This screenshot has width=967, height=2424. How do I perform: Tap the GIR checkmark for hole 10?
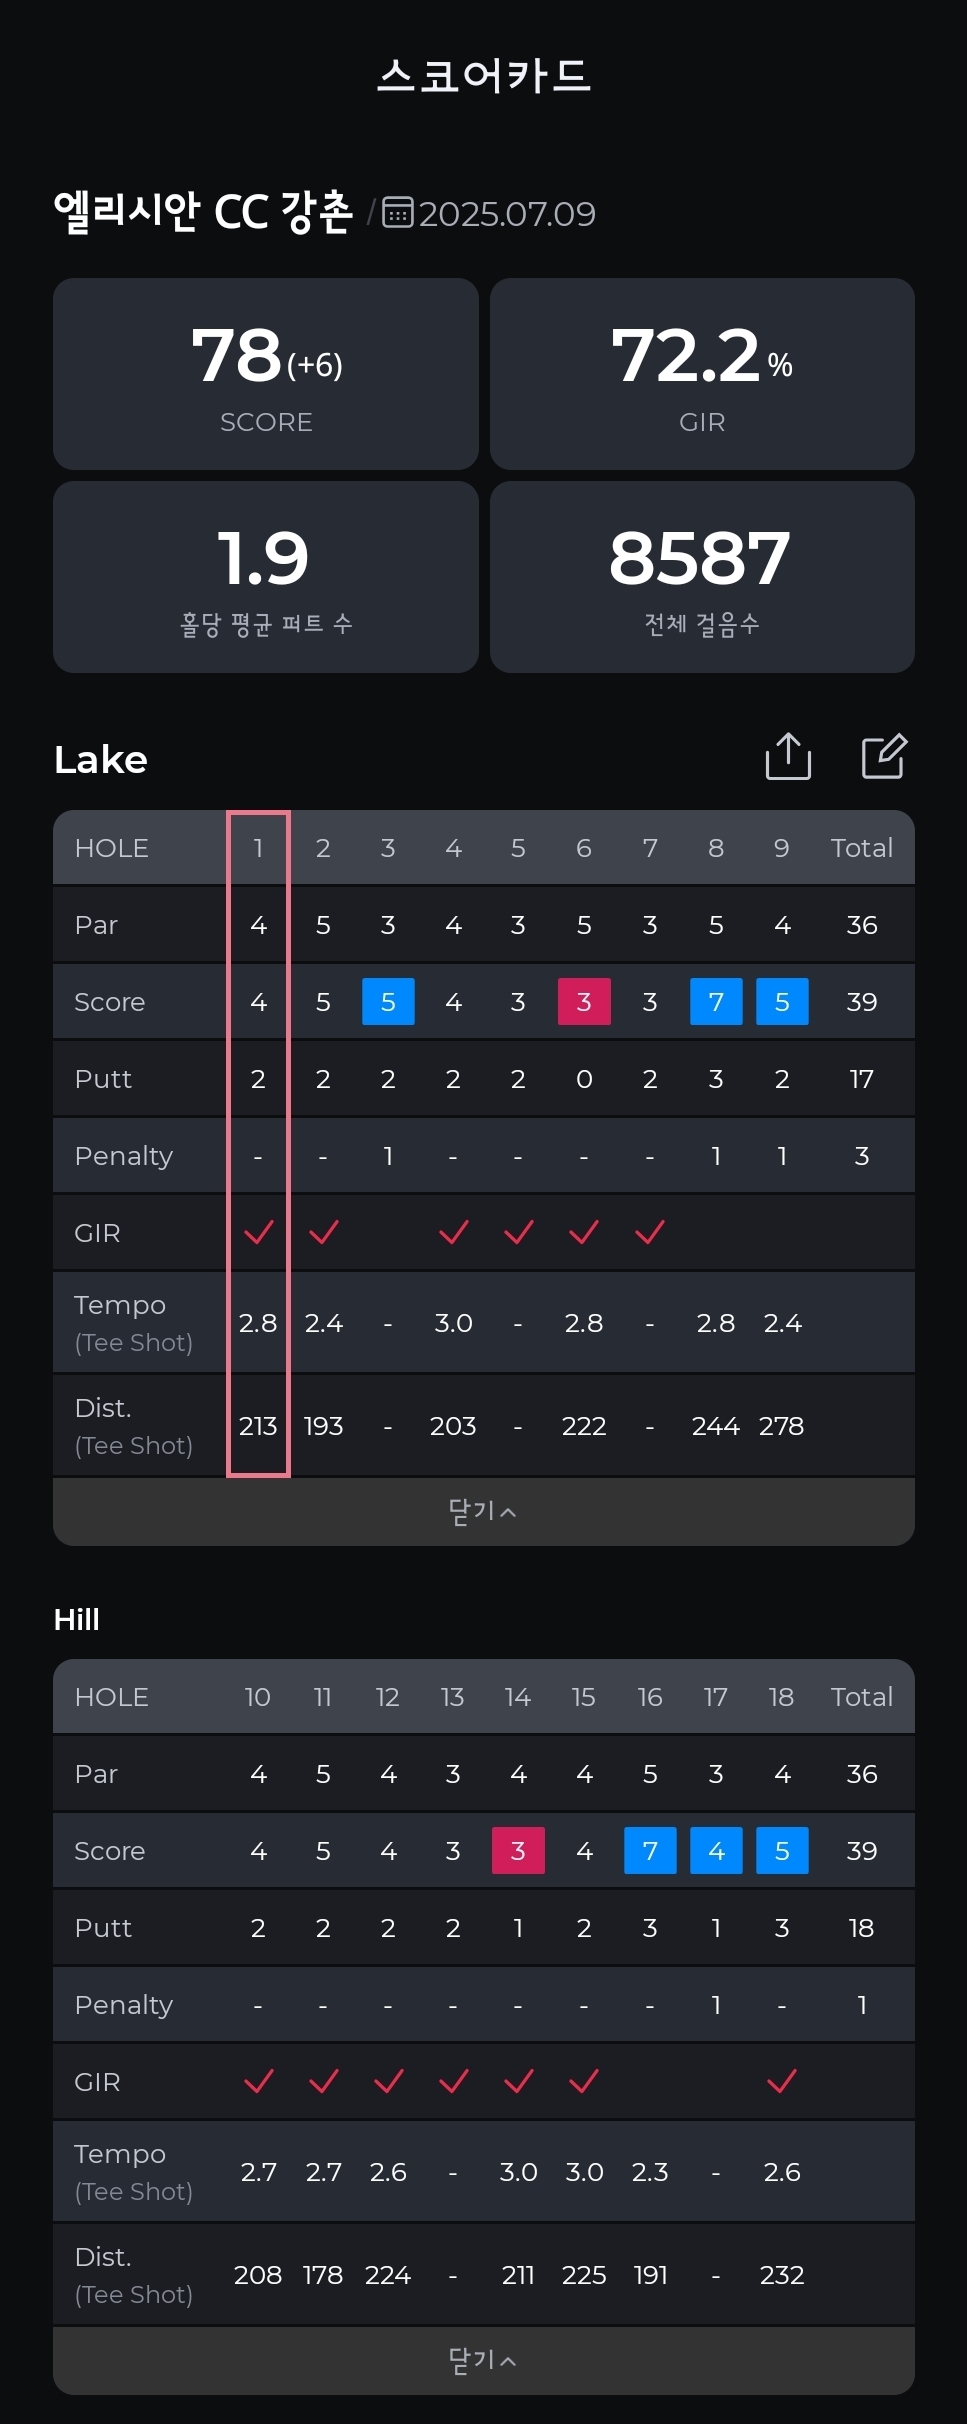(x=259, y=2081)
